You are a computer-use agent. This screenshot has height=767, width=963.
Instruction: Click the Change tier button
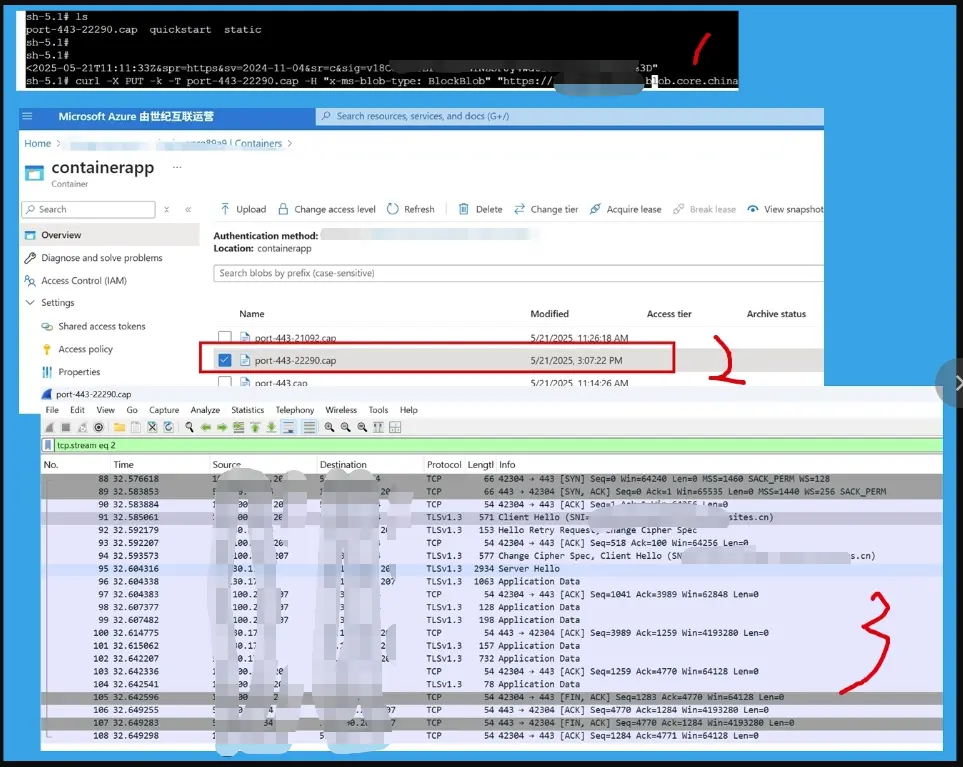click(x=547, y=209)
